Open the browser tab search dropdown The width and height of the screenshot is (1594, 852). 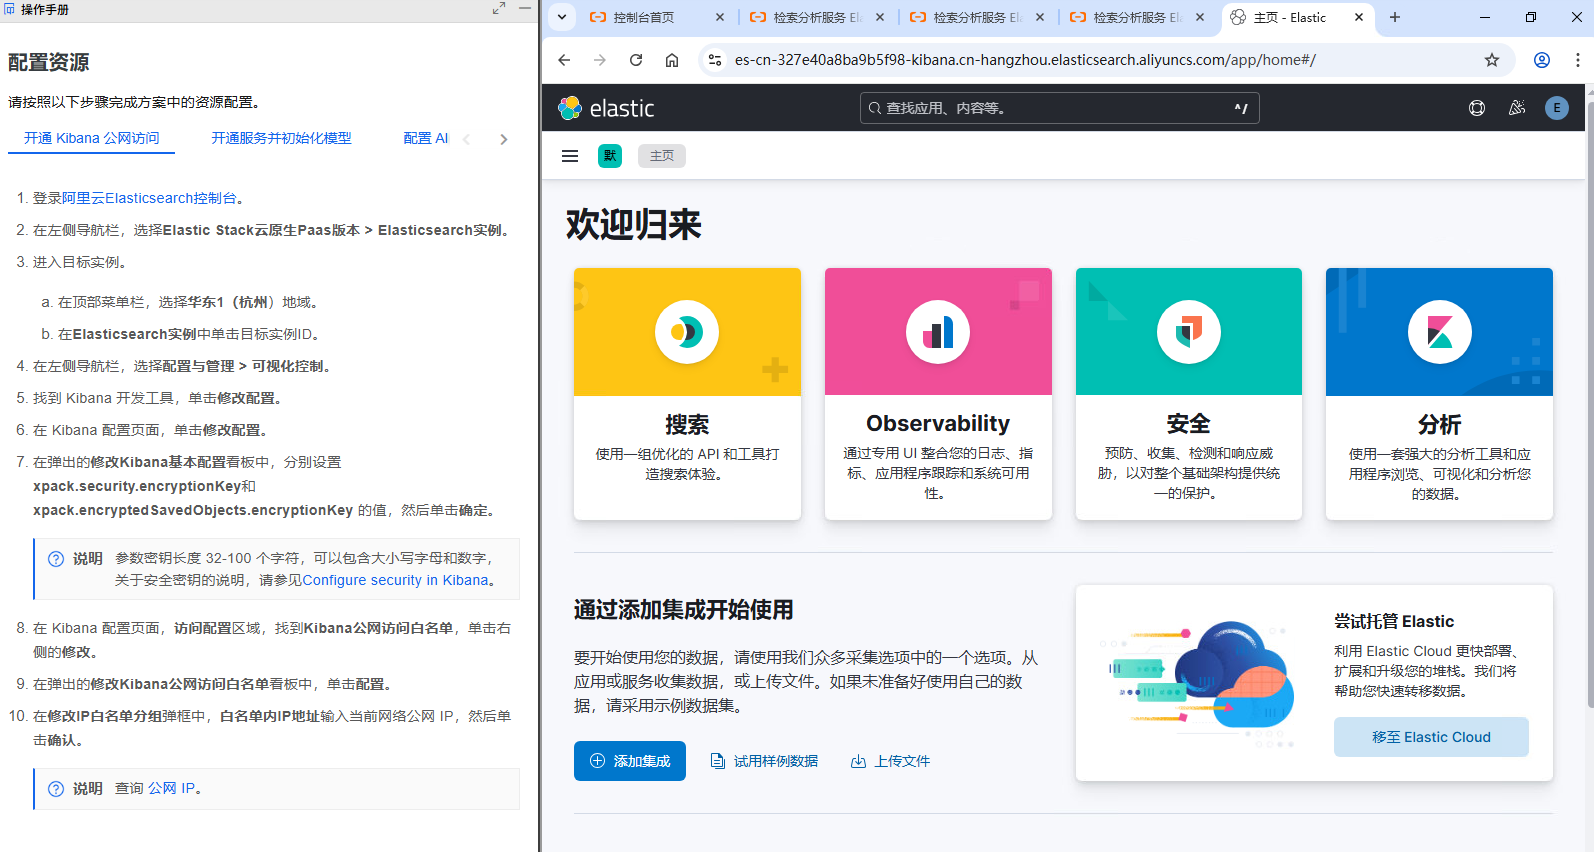[x=562, y=17]
